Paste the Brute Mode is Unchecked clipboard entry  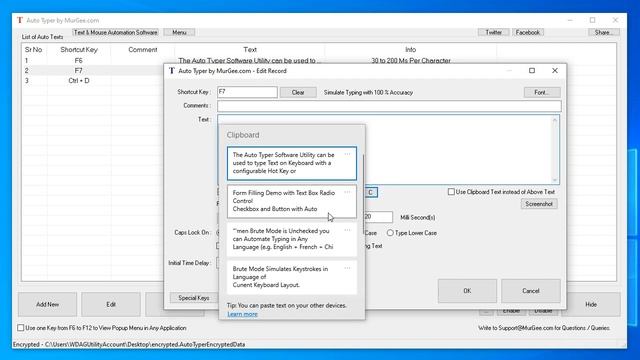tap(291, 239)
